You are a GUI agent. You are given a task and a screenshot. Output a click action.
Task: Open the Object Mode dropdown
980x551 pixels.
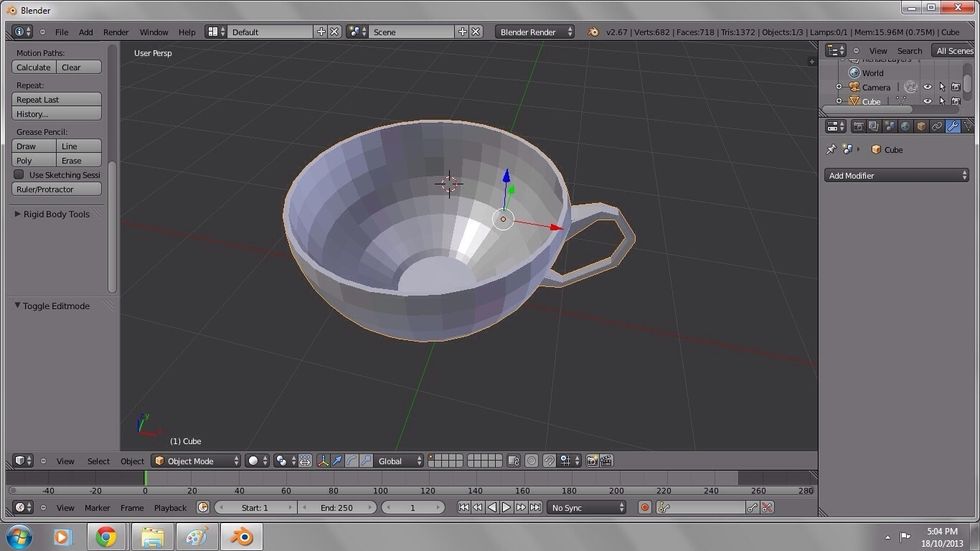coord(196,461)
